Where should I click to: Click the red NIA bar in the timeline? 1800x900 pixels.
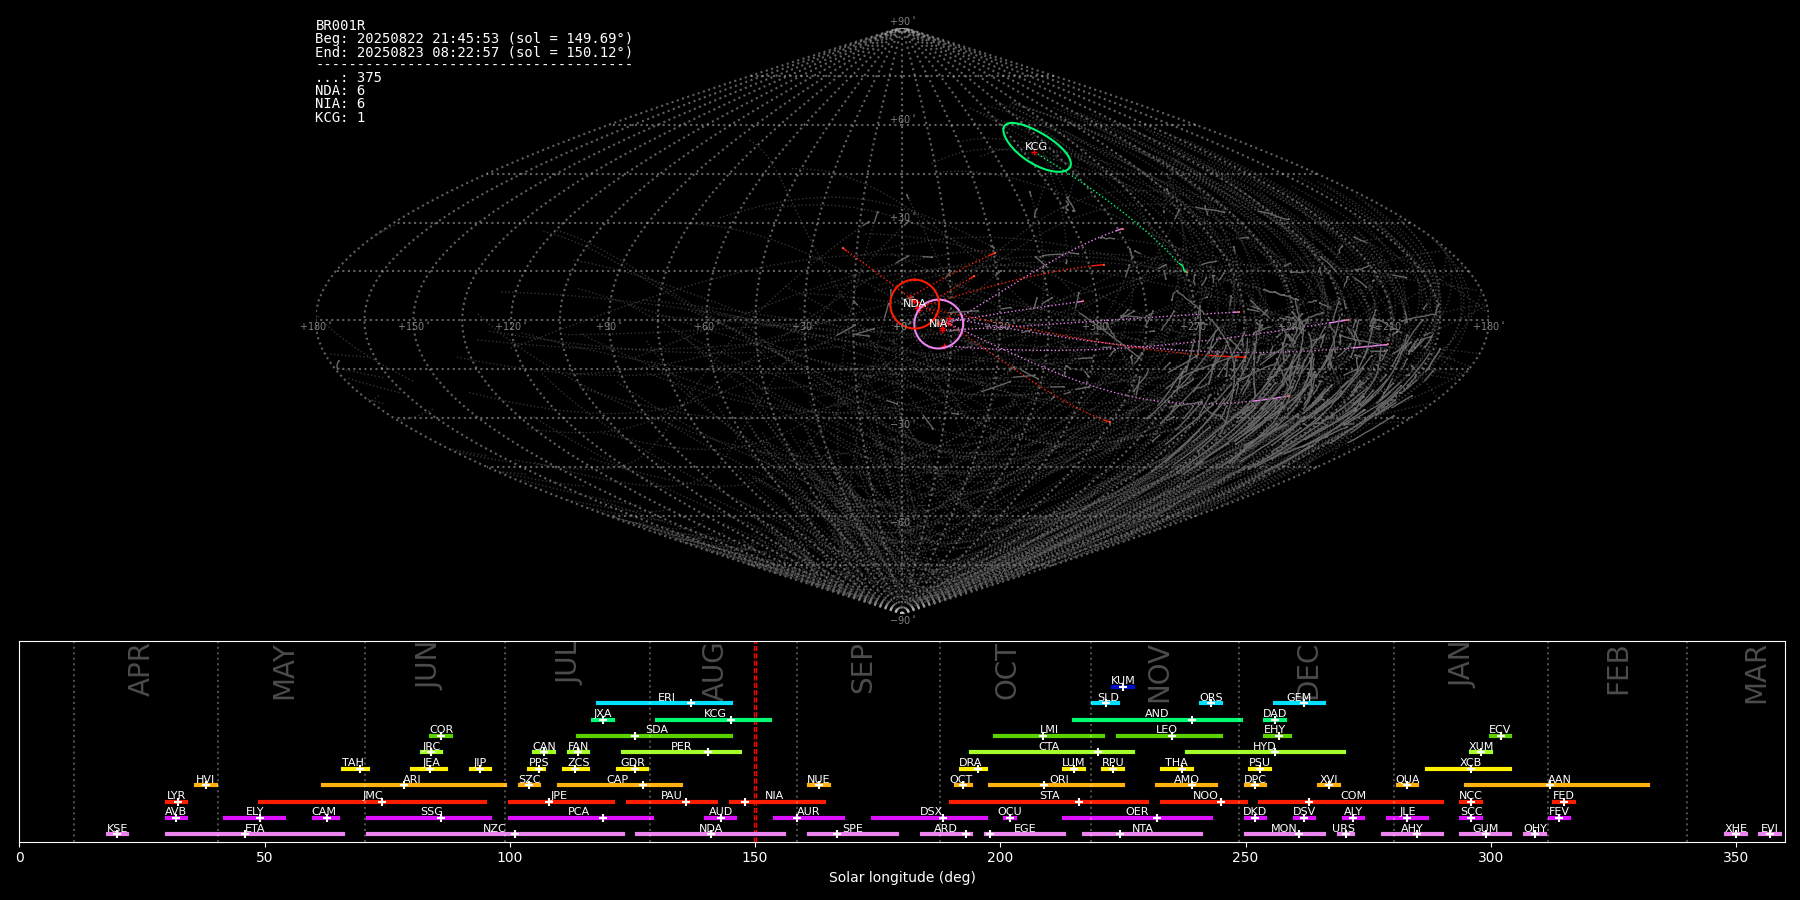coord(777,801)
